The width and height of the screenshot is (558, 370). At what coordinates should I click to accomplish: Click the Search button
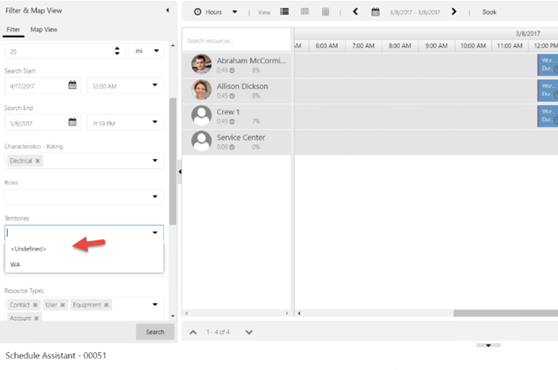tap(155, 332)
